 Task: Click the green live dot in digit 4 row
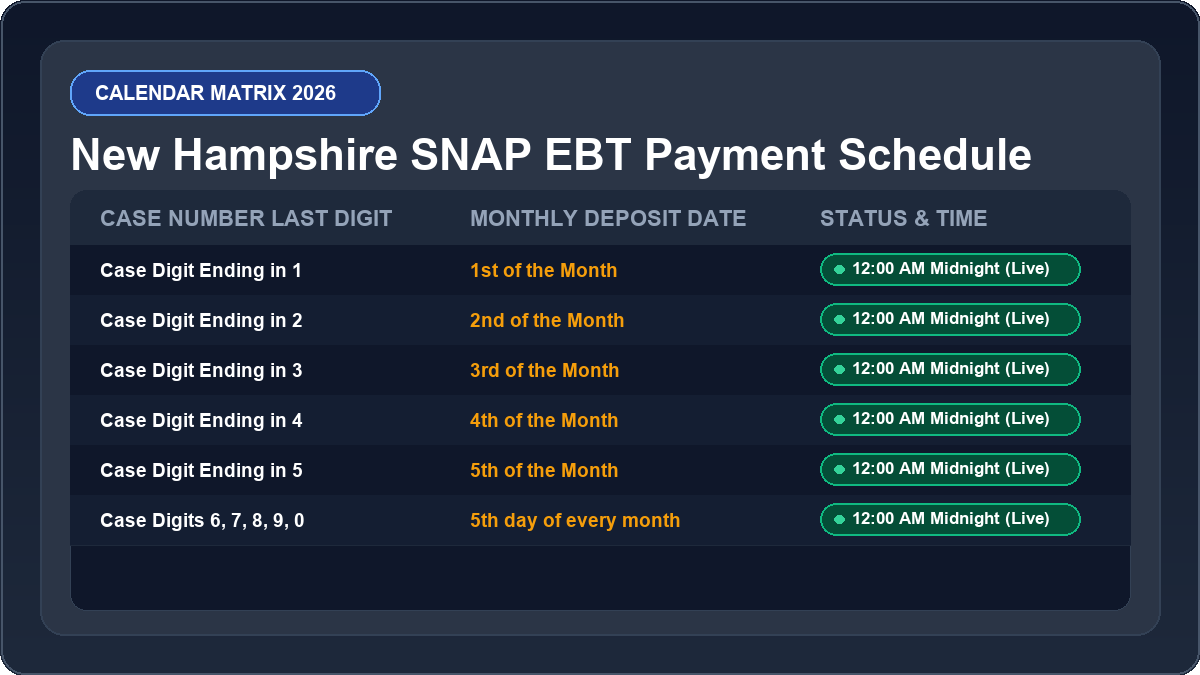pyautogui.click(x=839, y=419)
